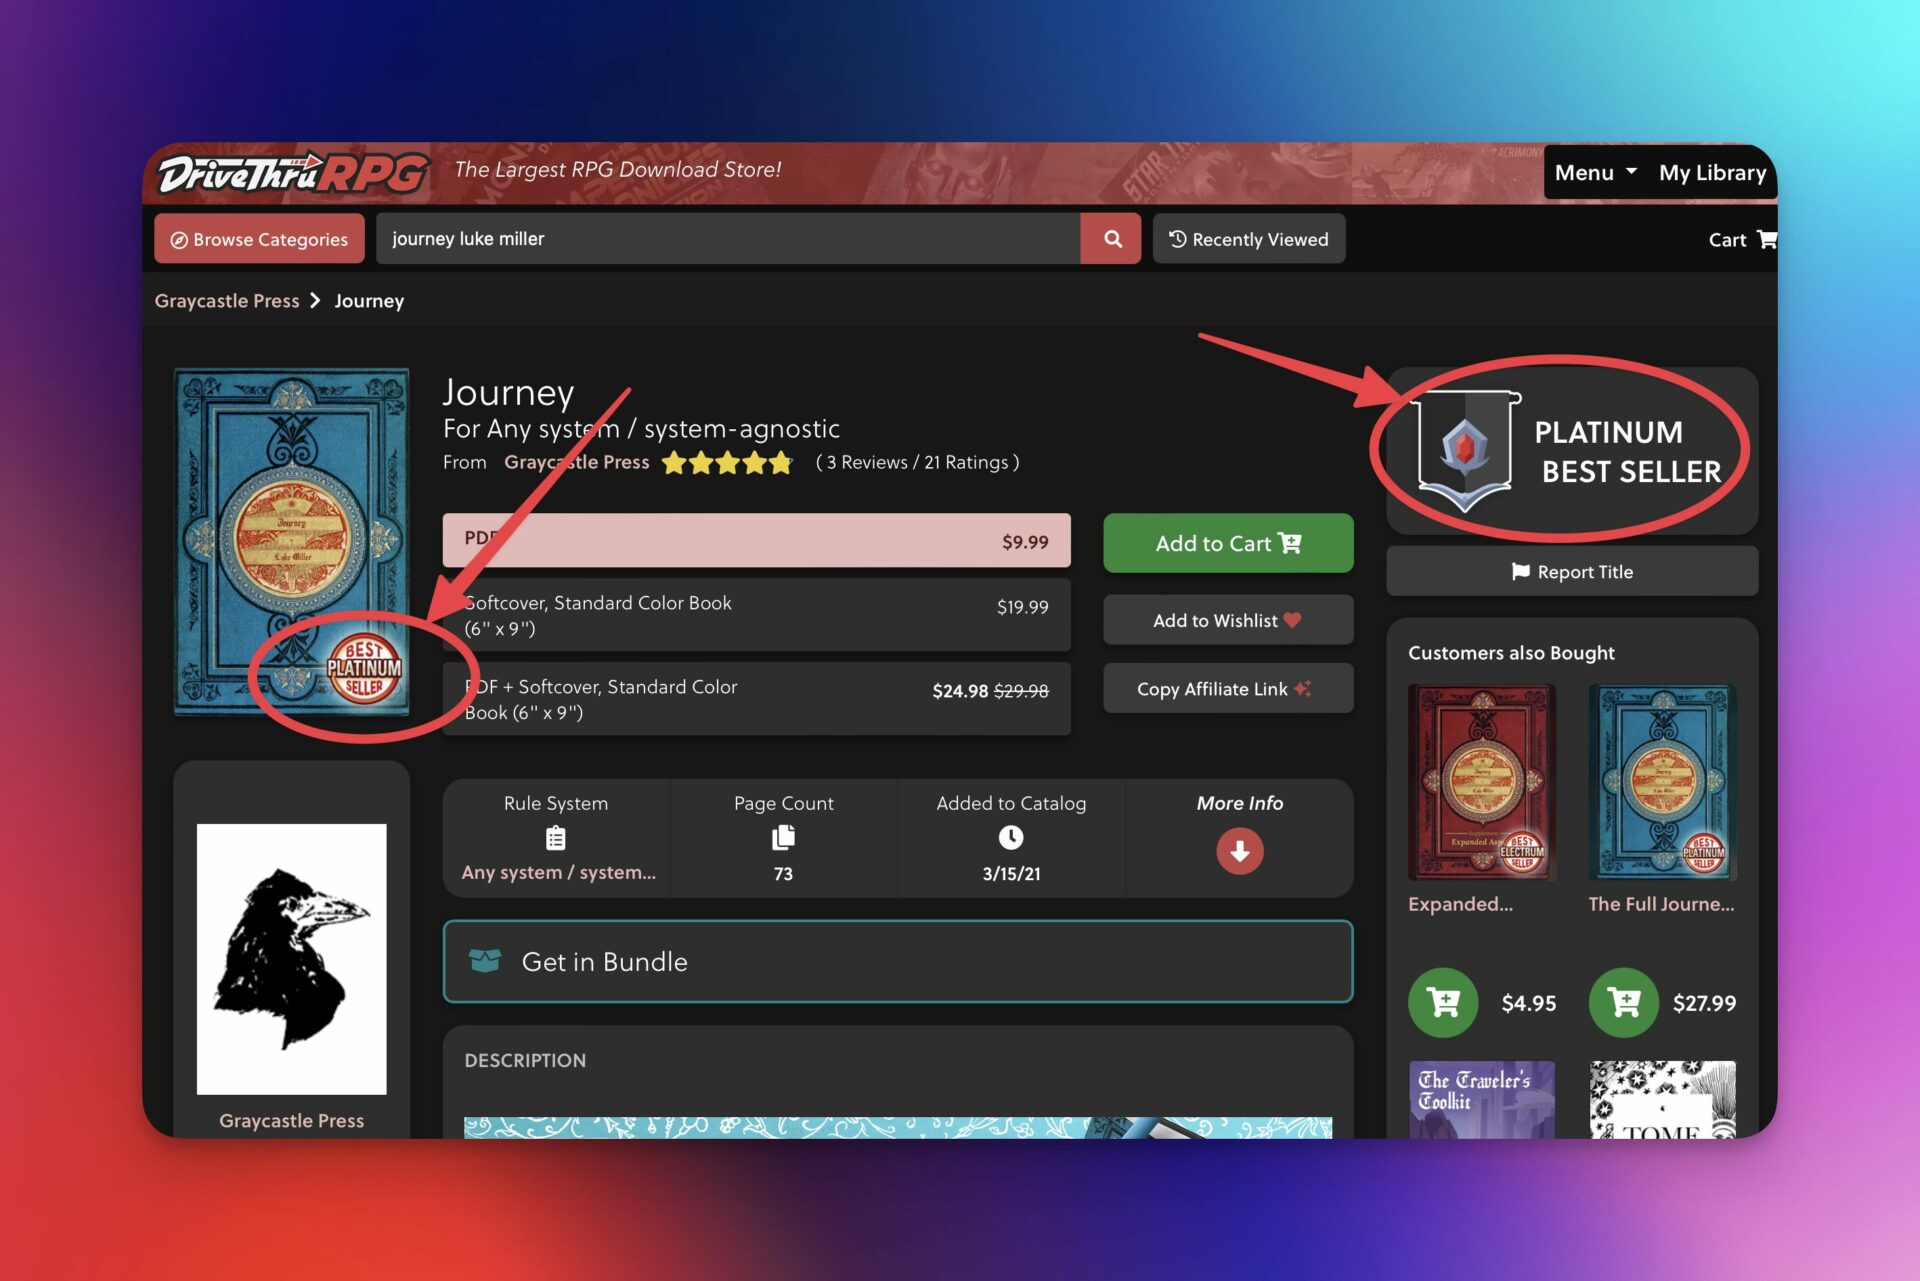This screenshot has height=1281, width=1920.
Task: Select PDF + Softcover $24.98 option
Action: (x=756, y=699)
